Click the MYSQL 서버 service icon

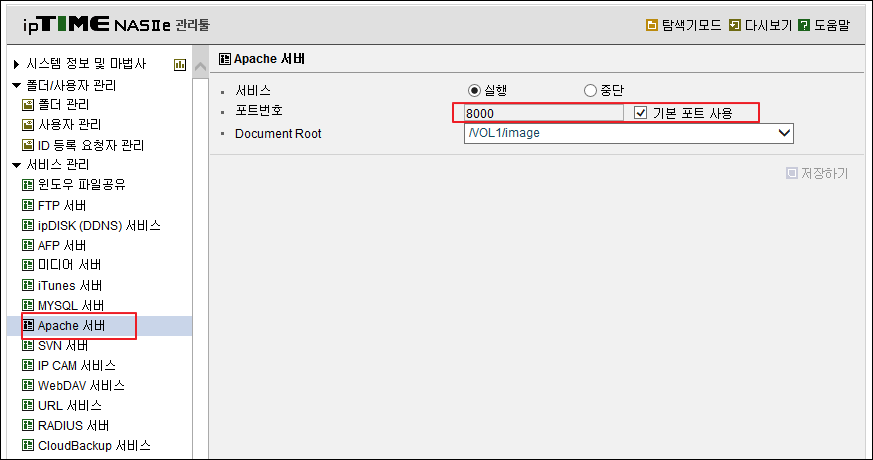[x=28, y=305]
